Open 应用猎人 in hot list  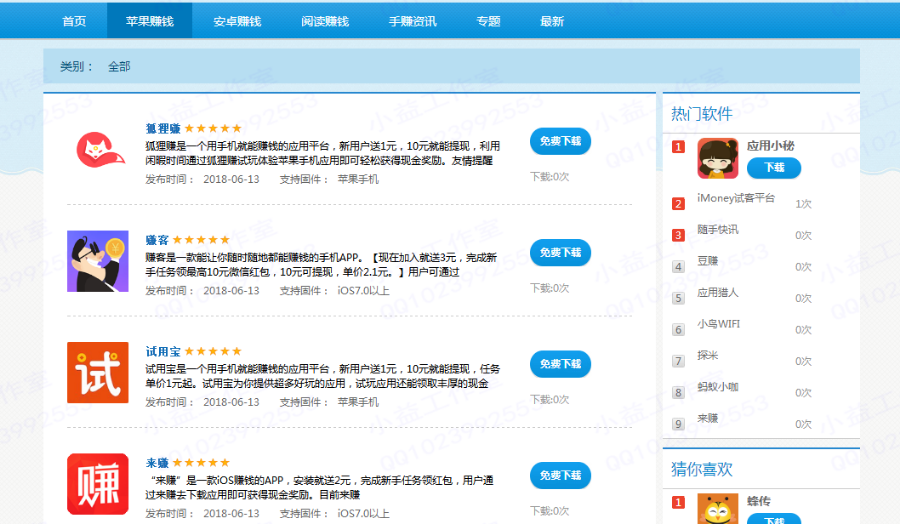pyautogui.click(x=718, y=293)
